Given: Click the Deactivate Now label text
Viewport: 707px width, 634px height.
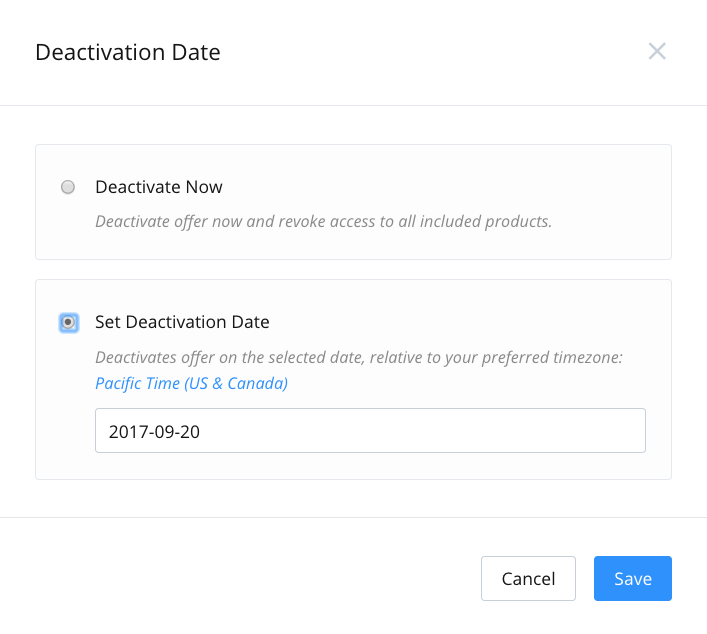Looking at the screenshot, I should click(x=159, y=187).
